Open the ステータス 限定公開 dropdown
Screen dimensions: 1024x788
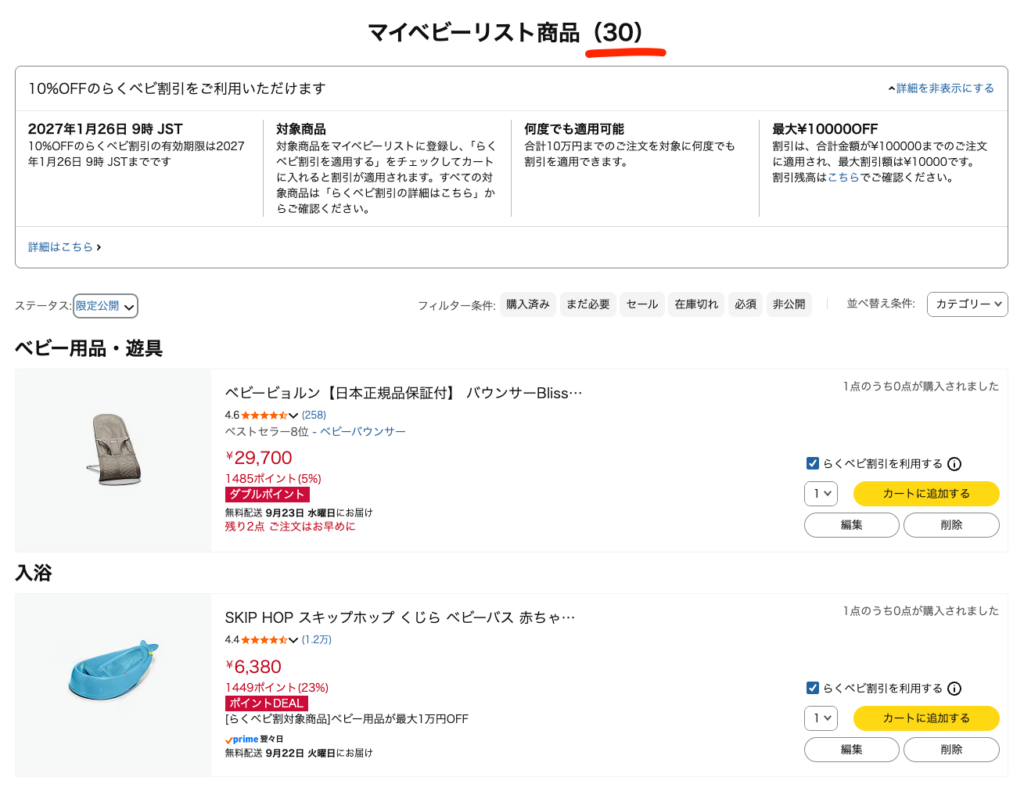coord(105,306)
